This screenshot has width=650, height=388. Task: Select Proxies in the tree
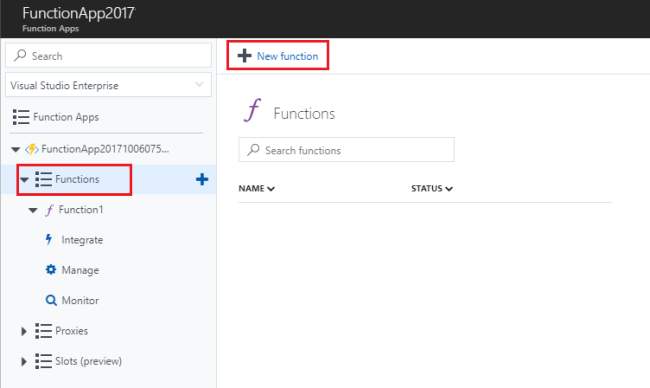[72, 331]
